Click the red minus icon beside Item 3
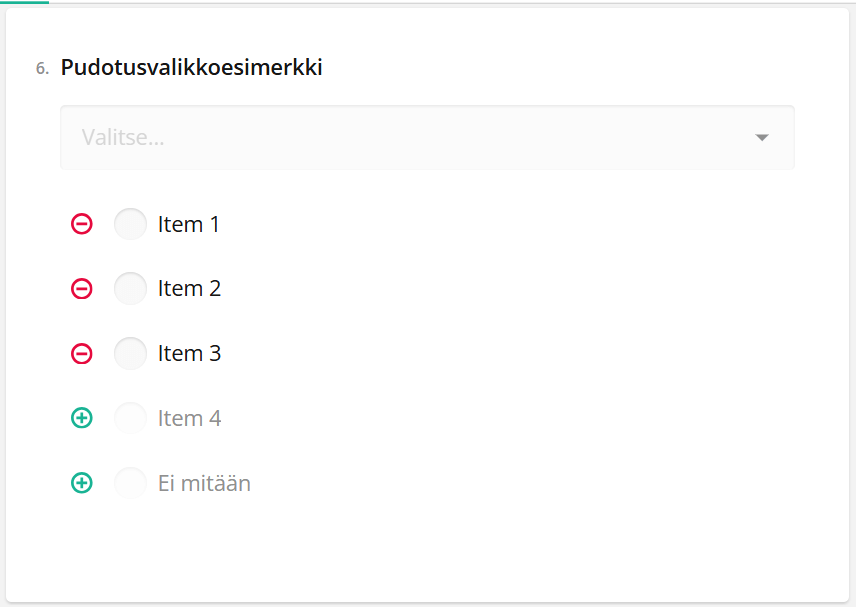Image resolution: width=856 pixels, height=607 pixels. (81, 353)
